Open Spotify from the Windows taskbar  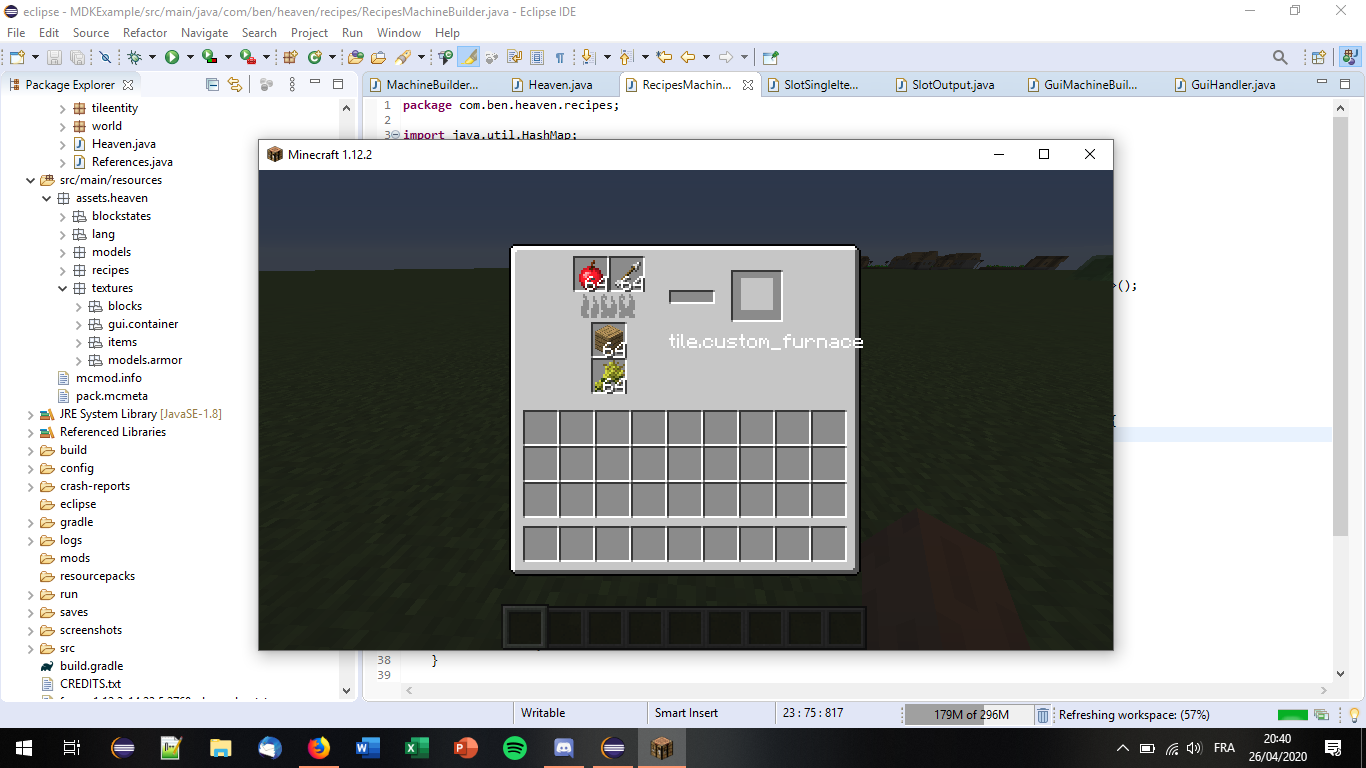[x=515, y=748]
